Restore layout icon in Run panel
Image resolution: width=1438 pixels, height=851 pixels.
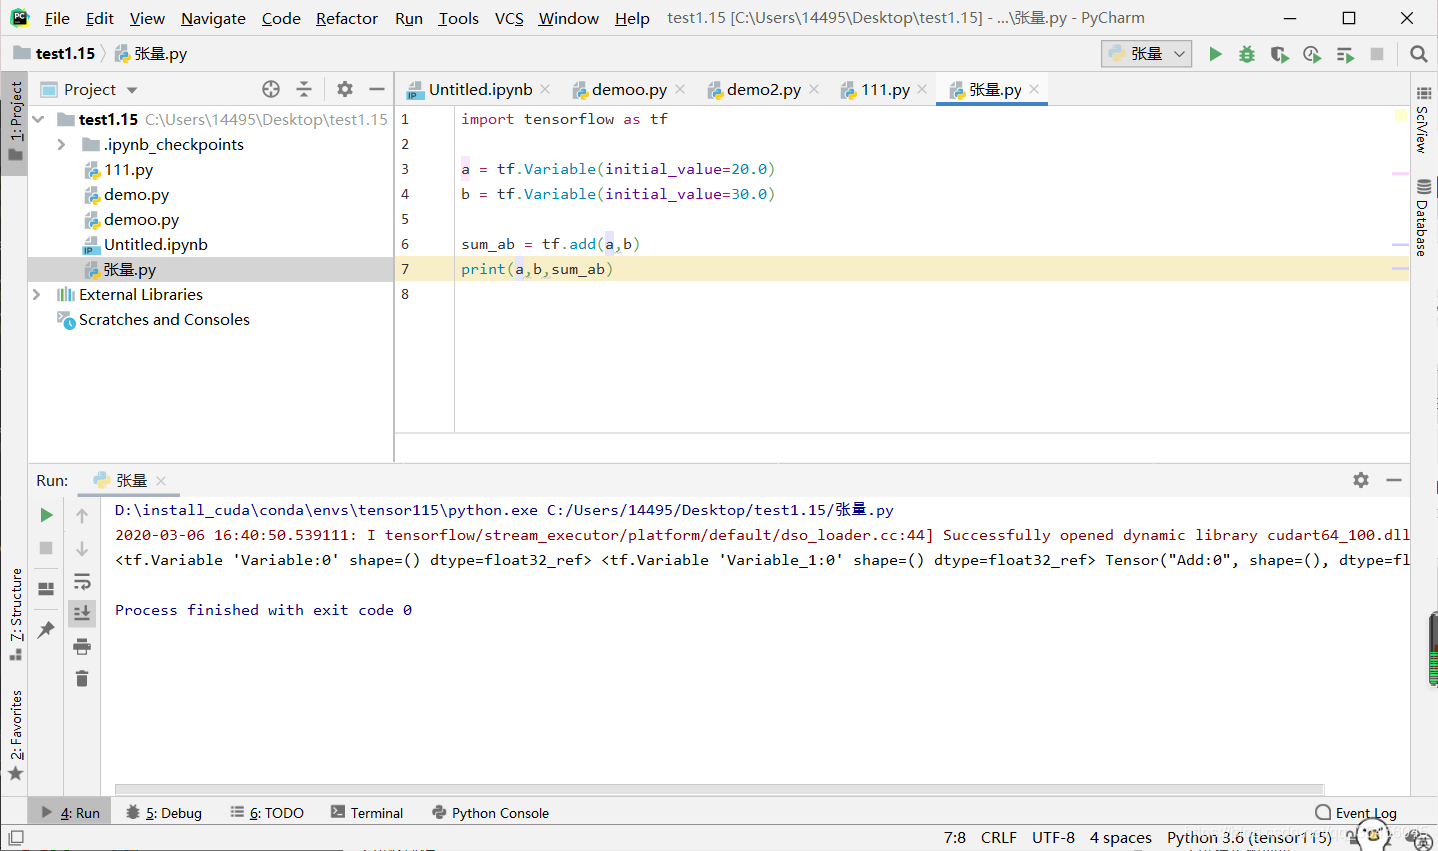coord(46,588)
